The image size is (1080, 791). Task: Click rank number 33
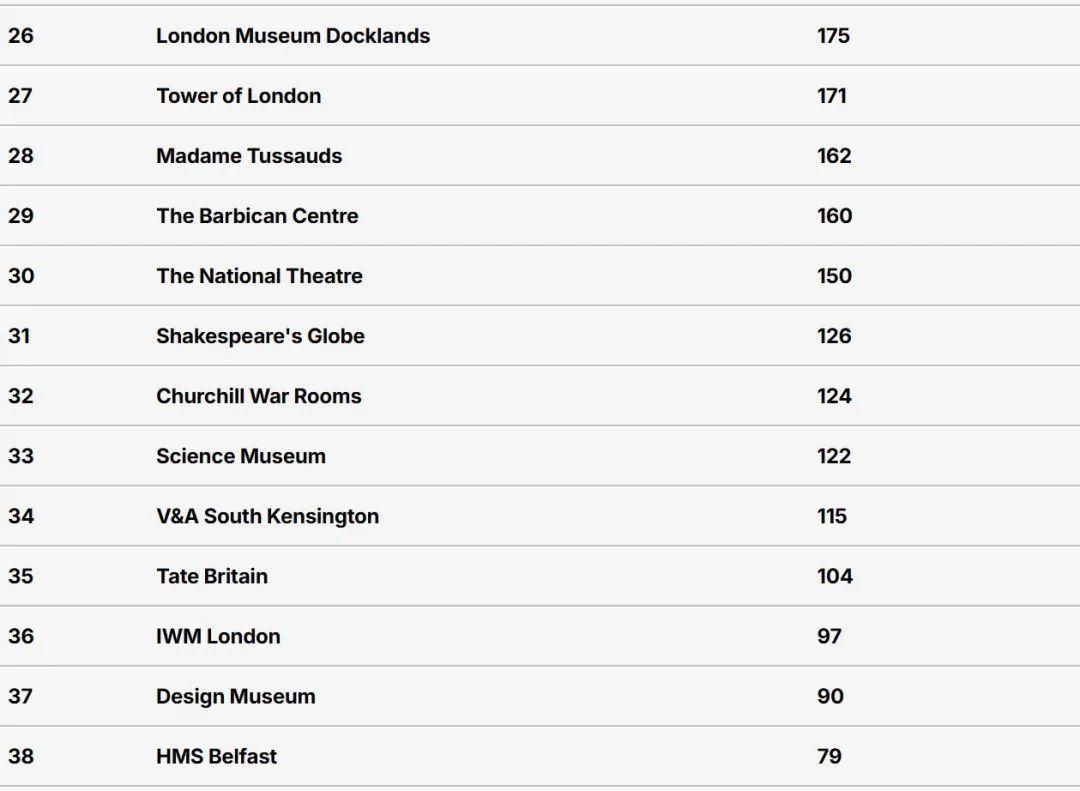21,456
